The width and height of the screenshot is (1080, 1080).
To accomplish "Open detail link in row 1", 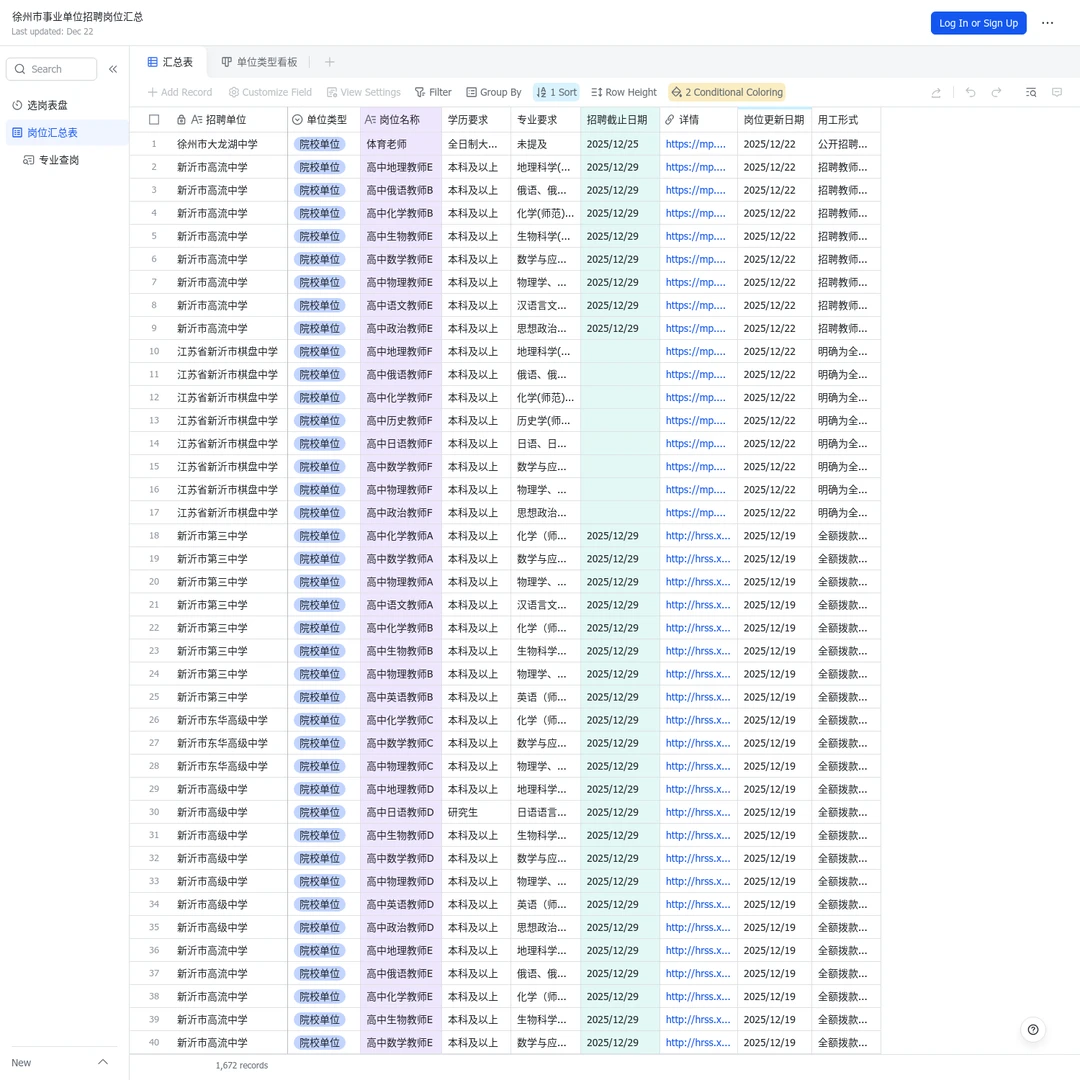I will point(696,144).
